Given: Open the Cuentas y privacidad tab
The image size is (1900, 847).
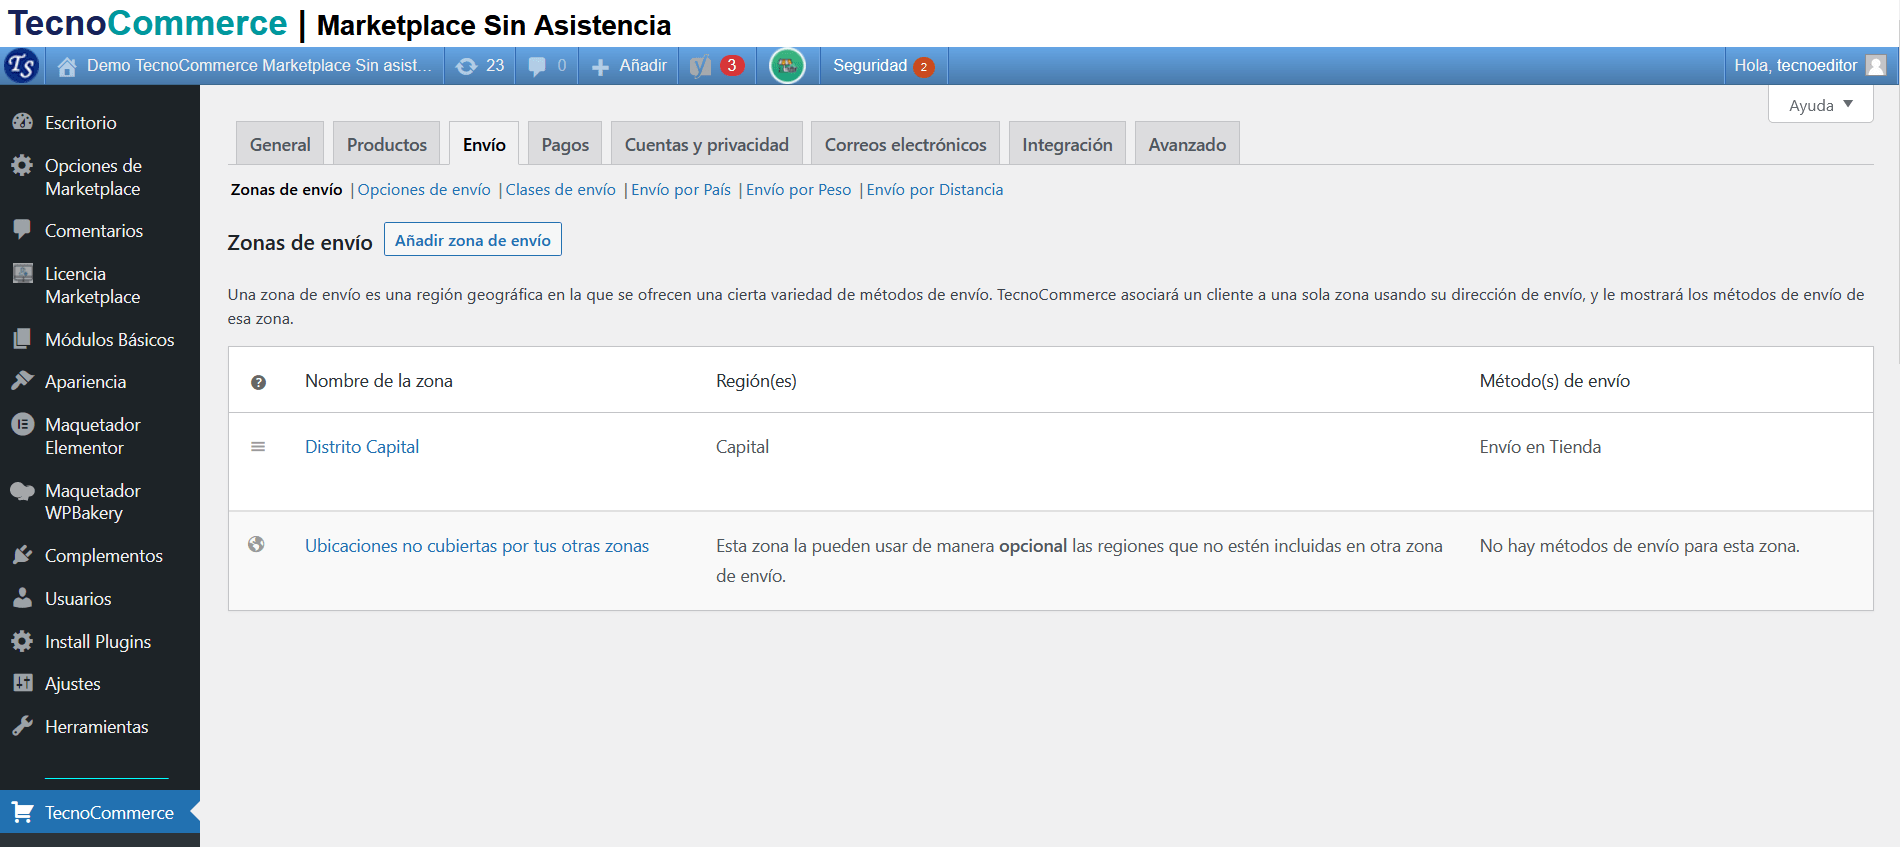Looking at the screenshot, I should click(707, 144).
